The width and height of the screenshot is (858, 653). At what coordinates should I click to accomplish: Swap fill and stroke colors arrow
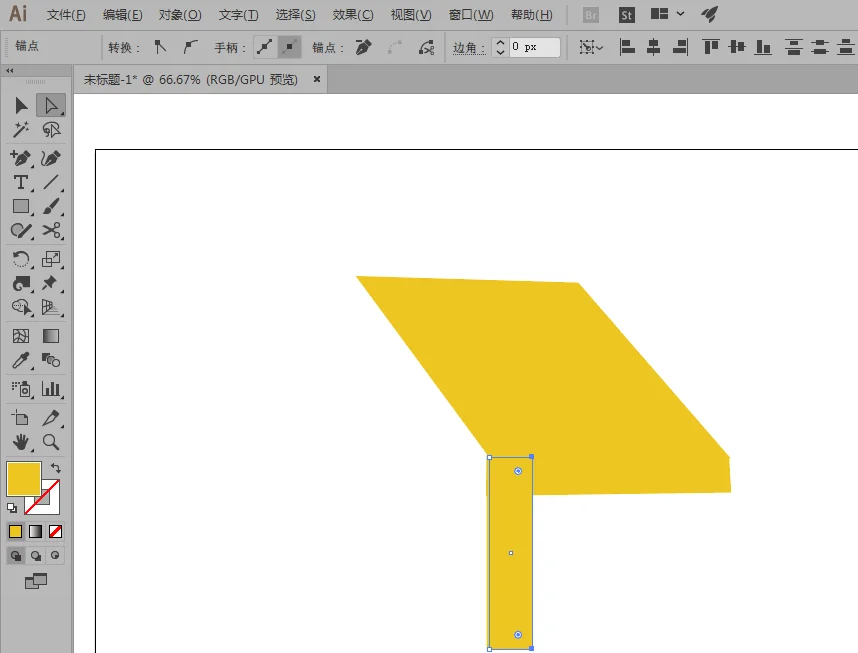click(56, 468)
